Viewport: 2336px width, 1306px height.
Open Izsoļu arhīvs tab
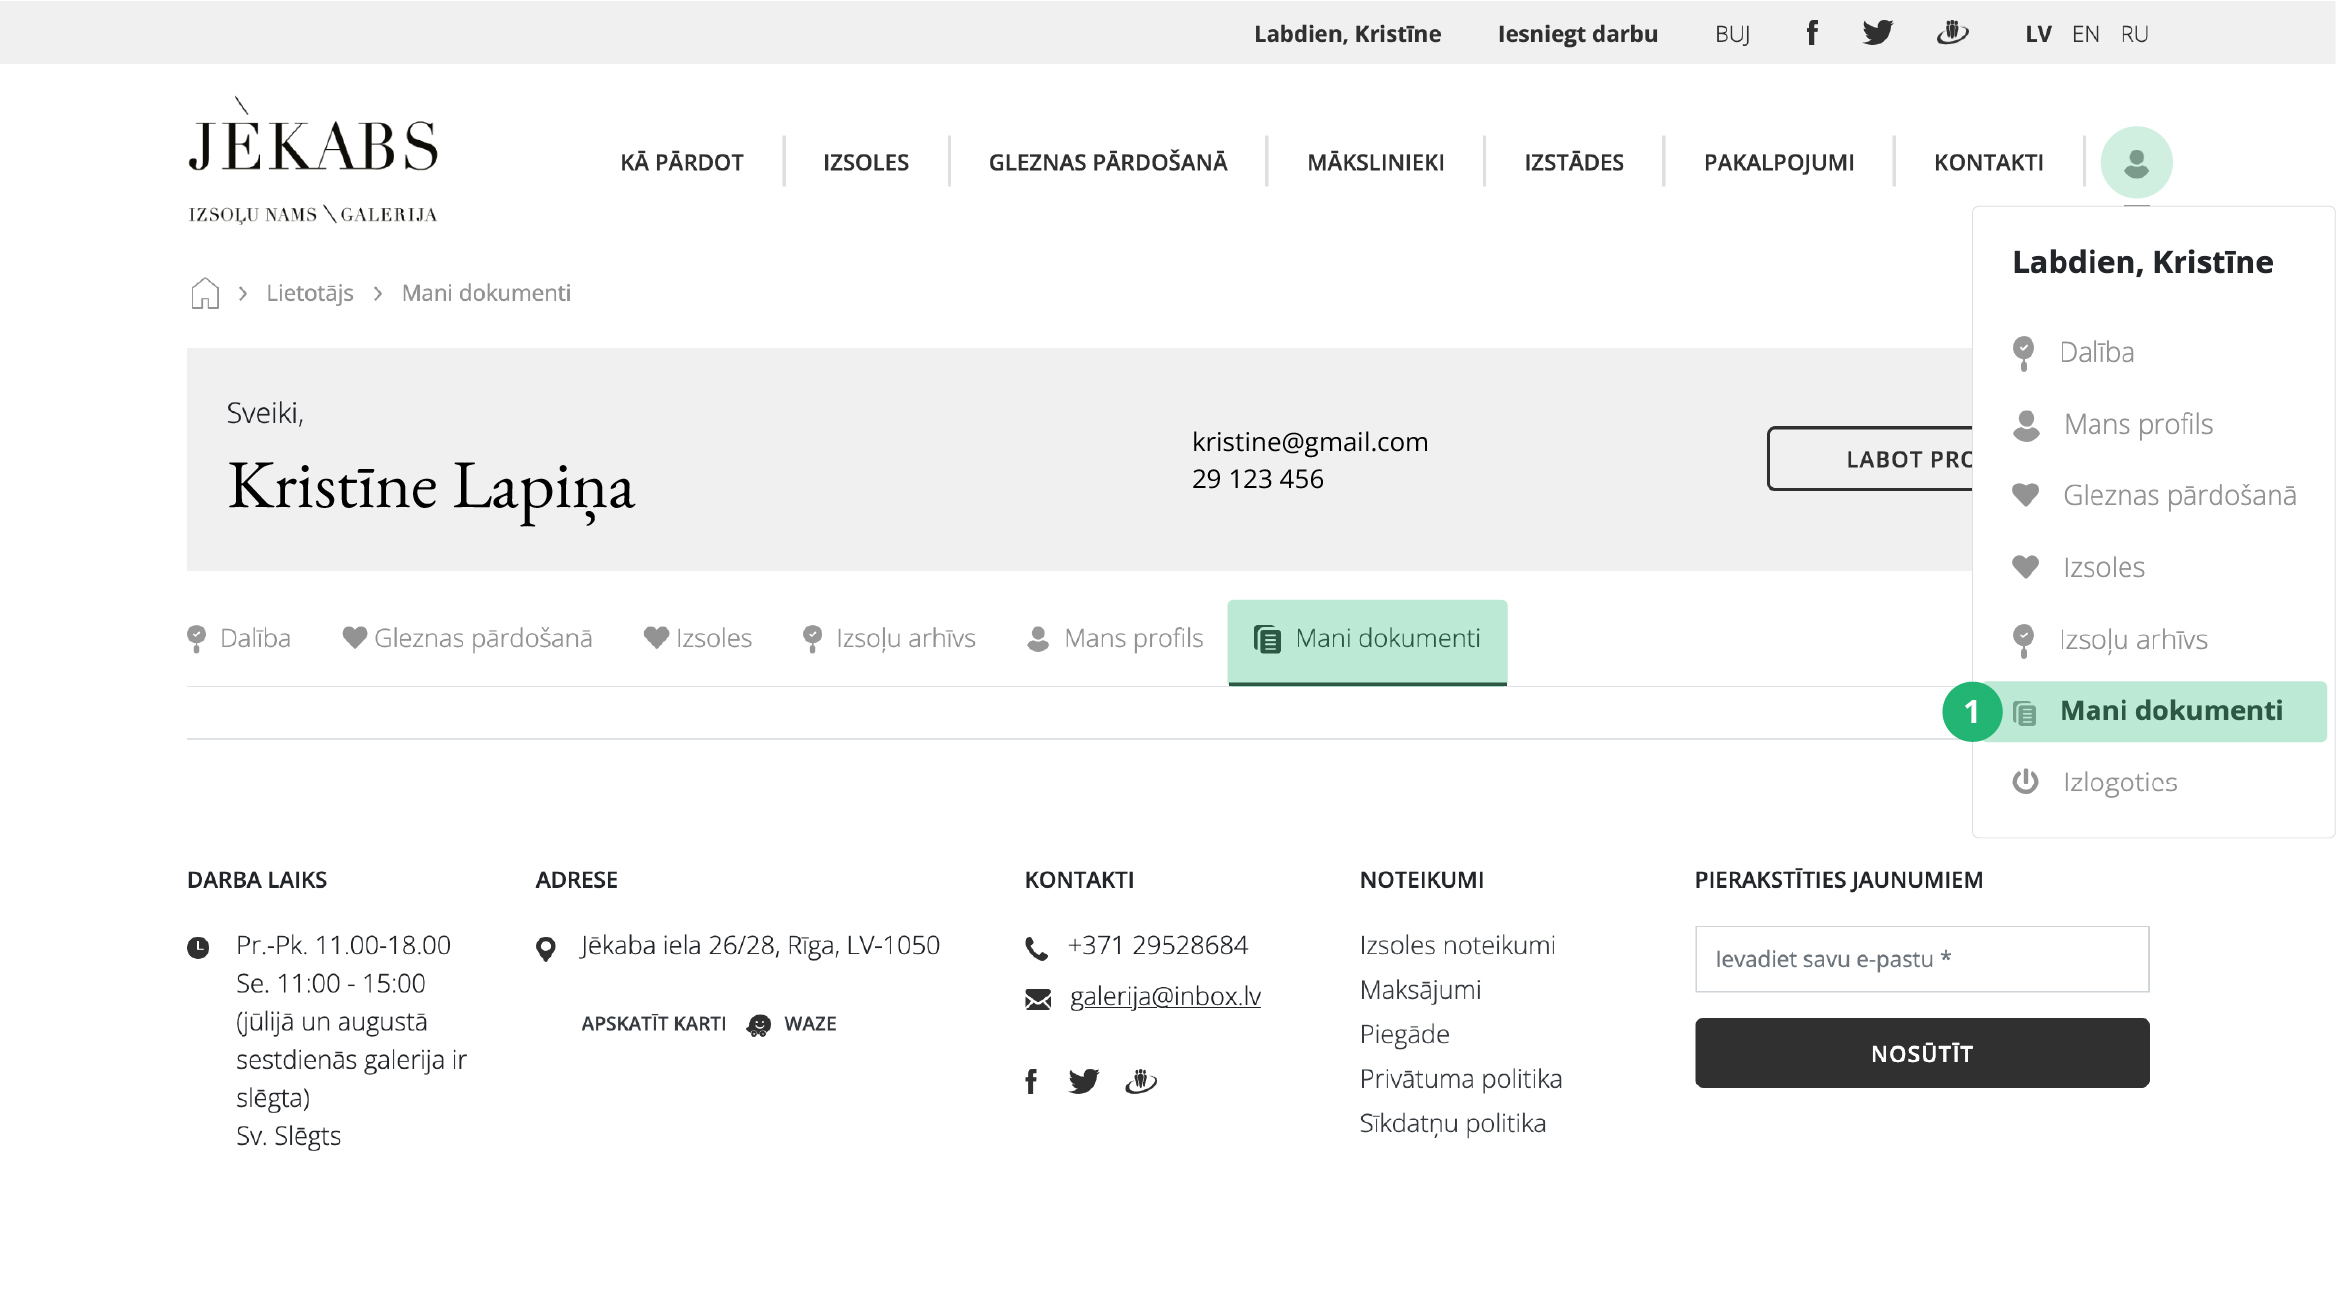click(x=889, y=638)
